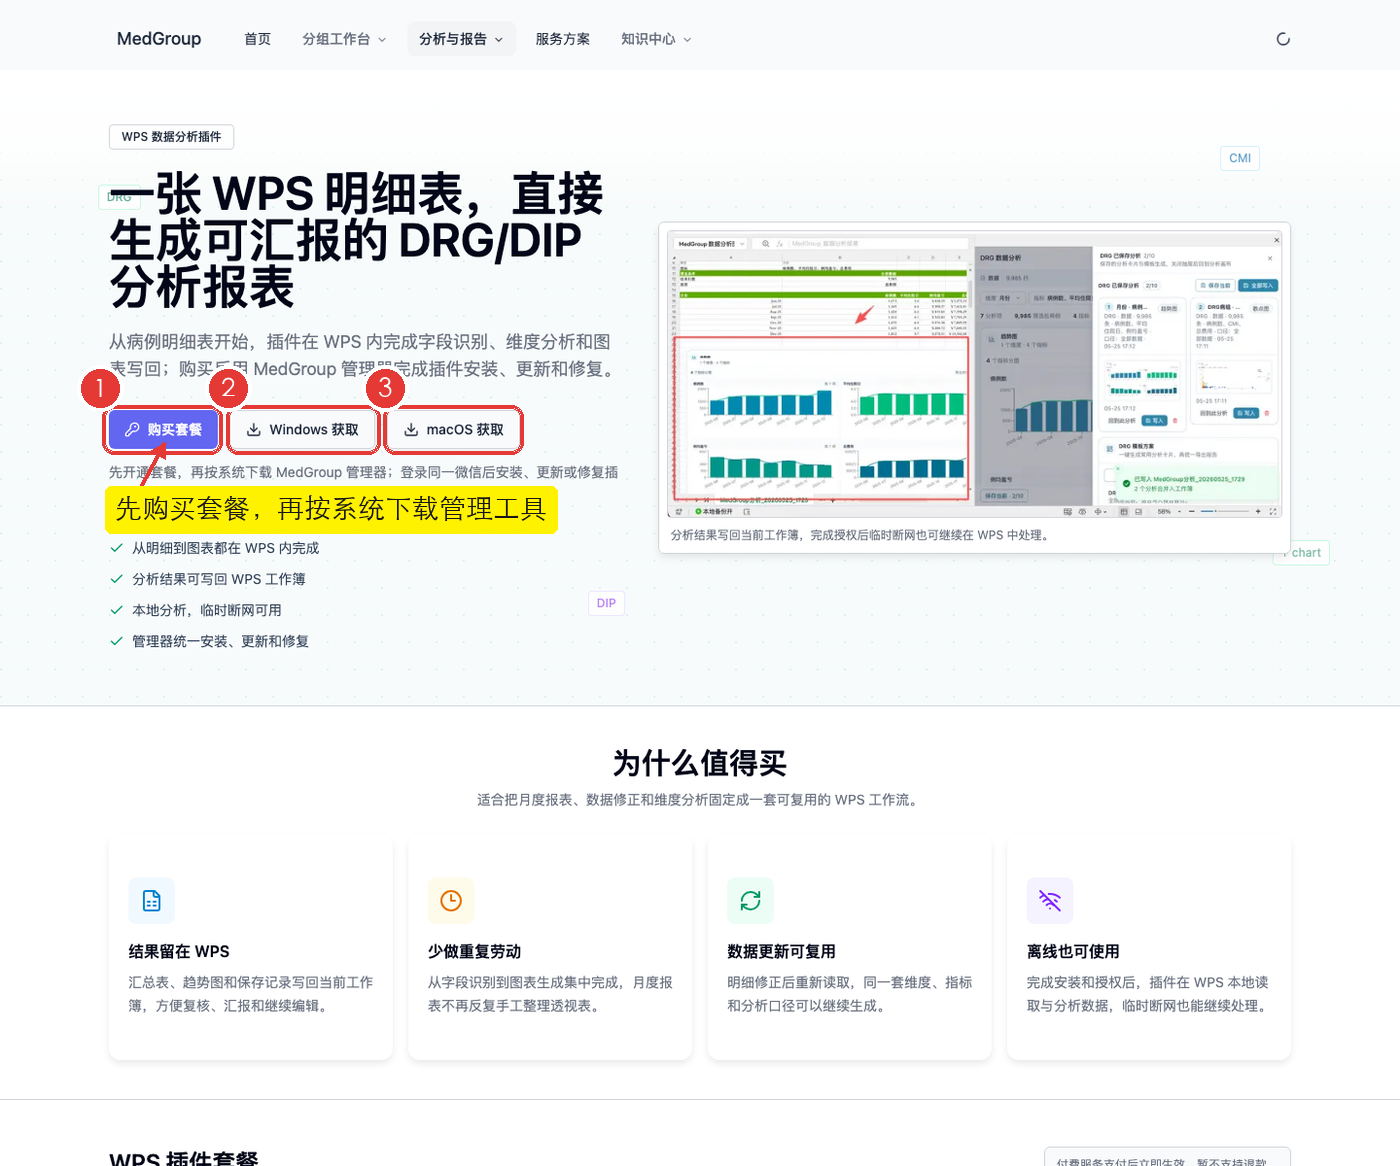Click the 知识中心 chevron arrow

687,40
